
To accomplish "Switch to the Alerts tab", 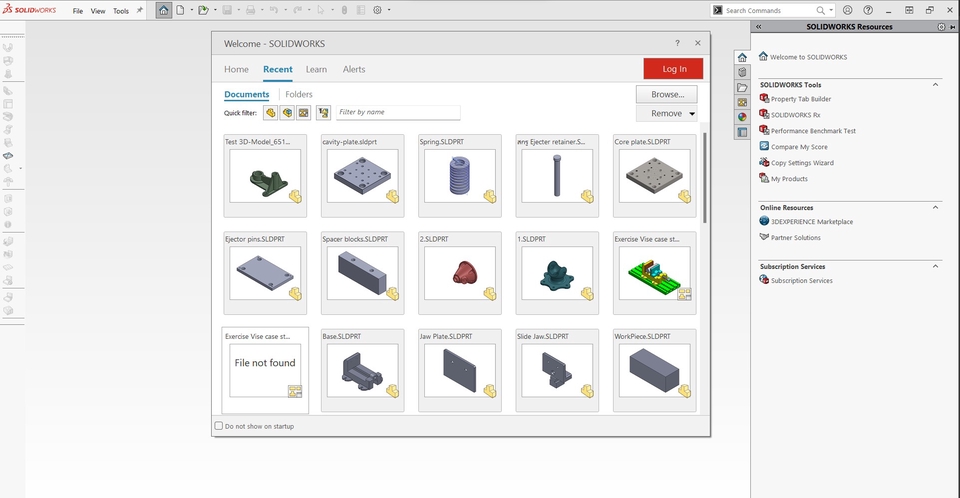I will [354, 69].
